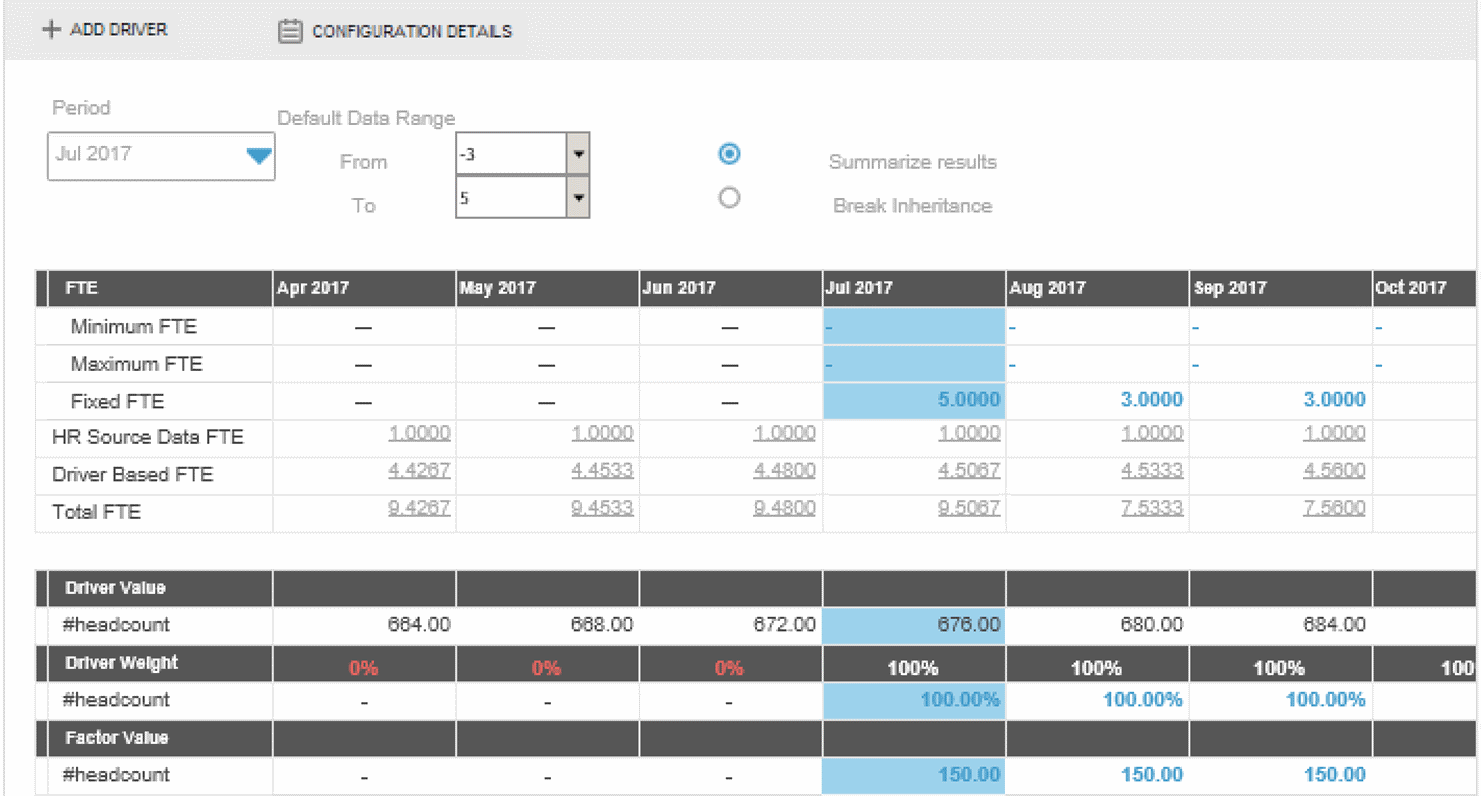Click the Factor Value section header
This screenshot has width=1481, height=796.
[x=116, y=738]
